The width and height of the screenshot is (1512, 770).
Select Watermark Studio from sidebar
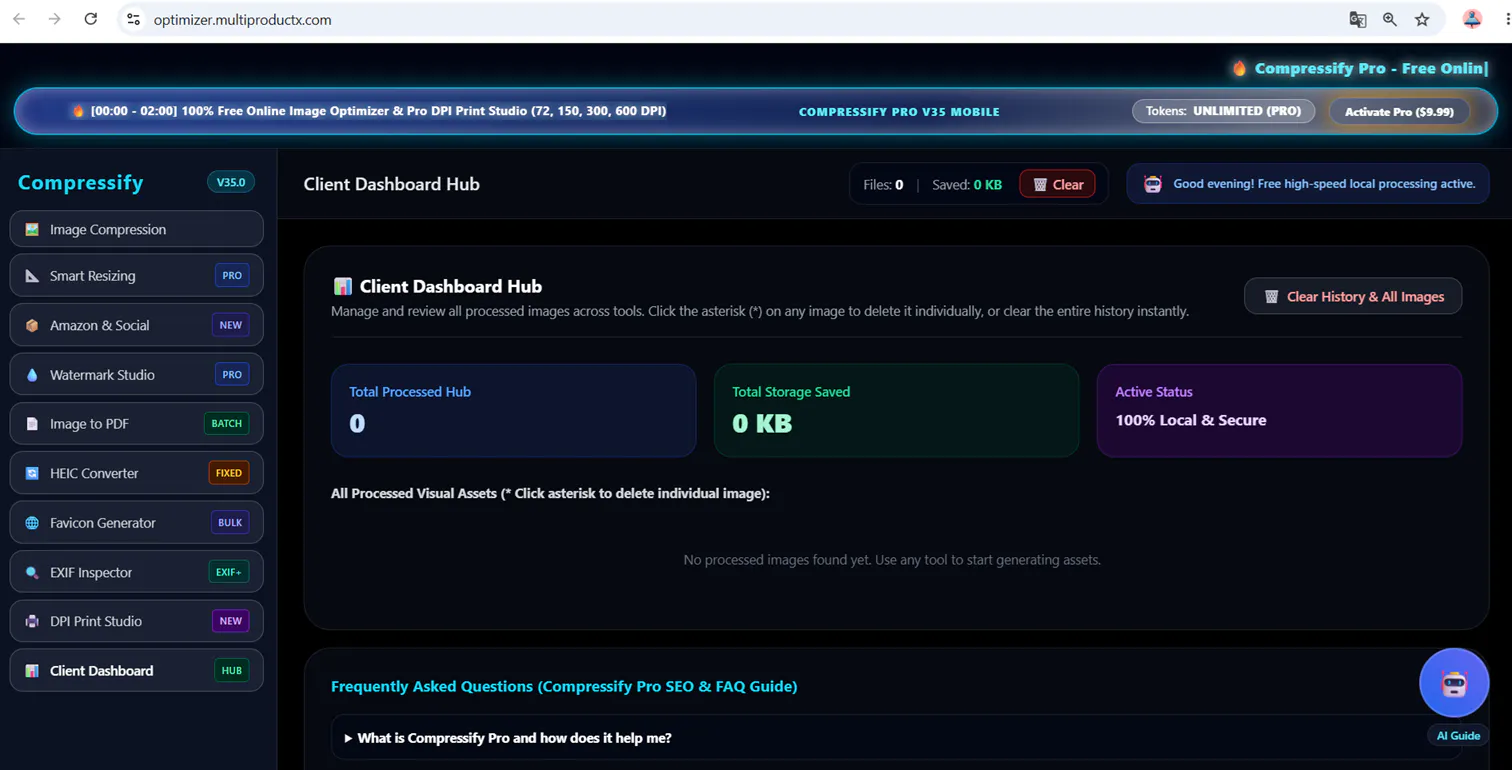[x=137, y=375]
